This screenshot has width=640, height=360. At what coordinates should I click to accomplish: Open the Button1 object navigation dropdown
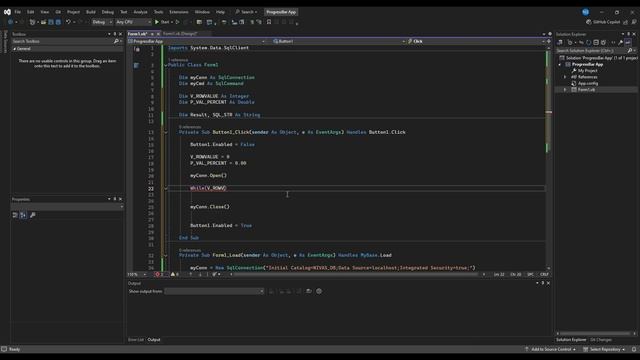point(339,41)
